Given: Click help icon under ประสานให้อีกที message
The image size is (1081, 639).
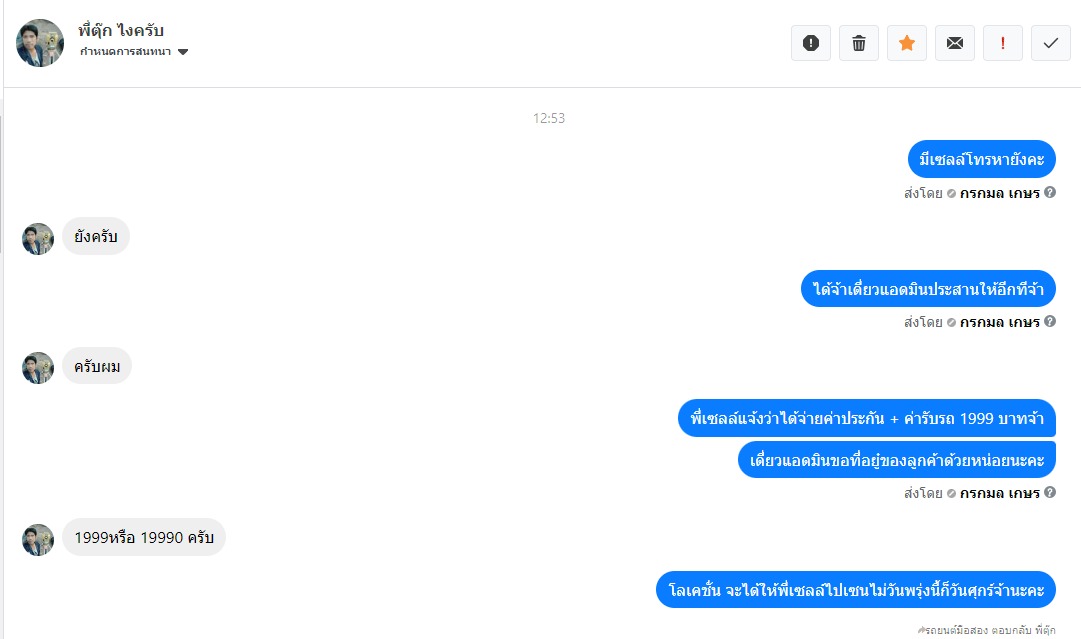Looking at the screenshot, I should (x=1049, y=321).
